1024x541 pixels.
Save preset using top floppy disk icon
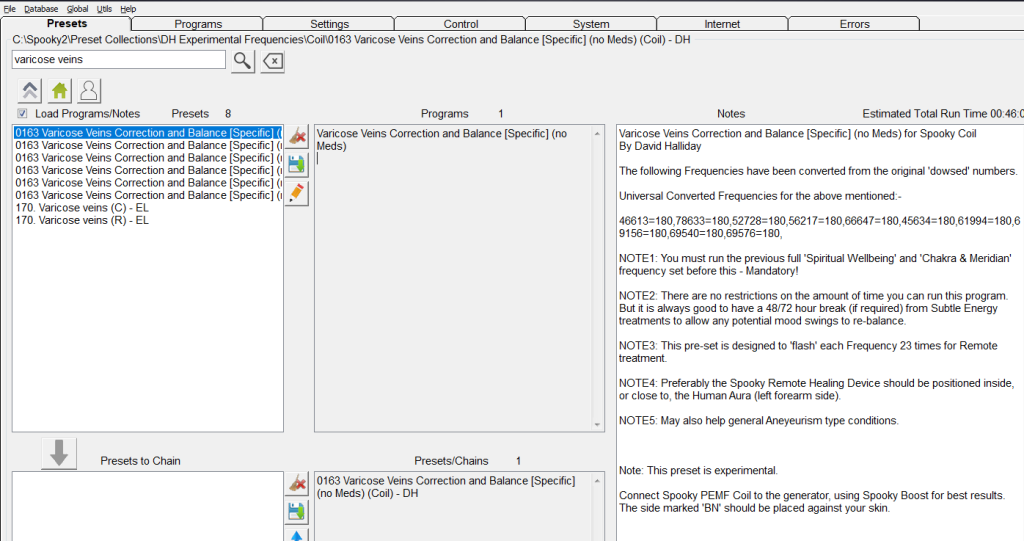coord(297,165)
